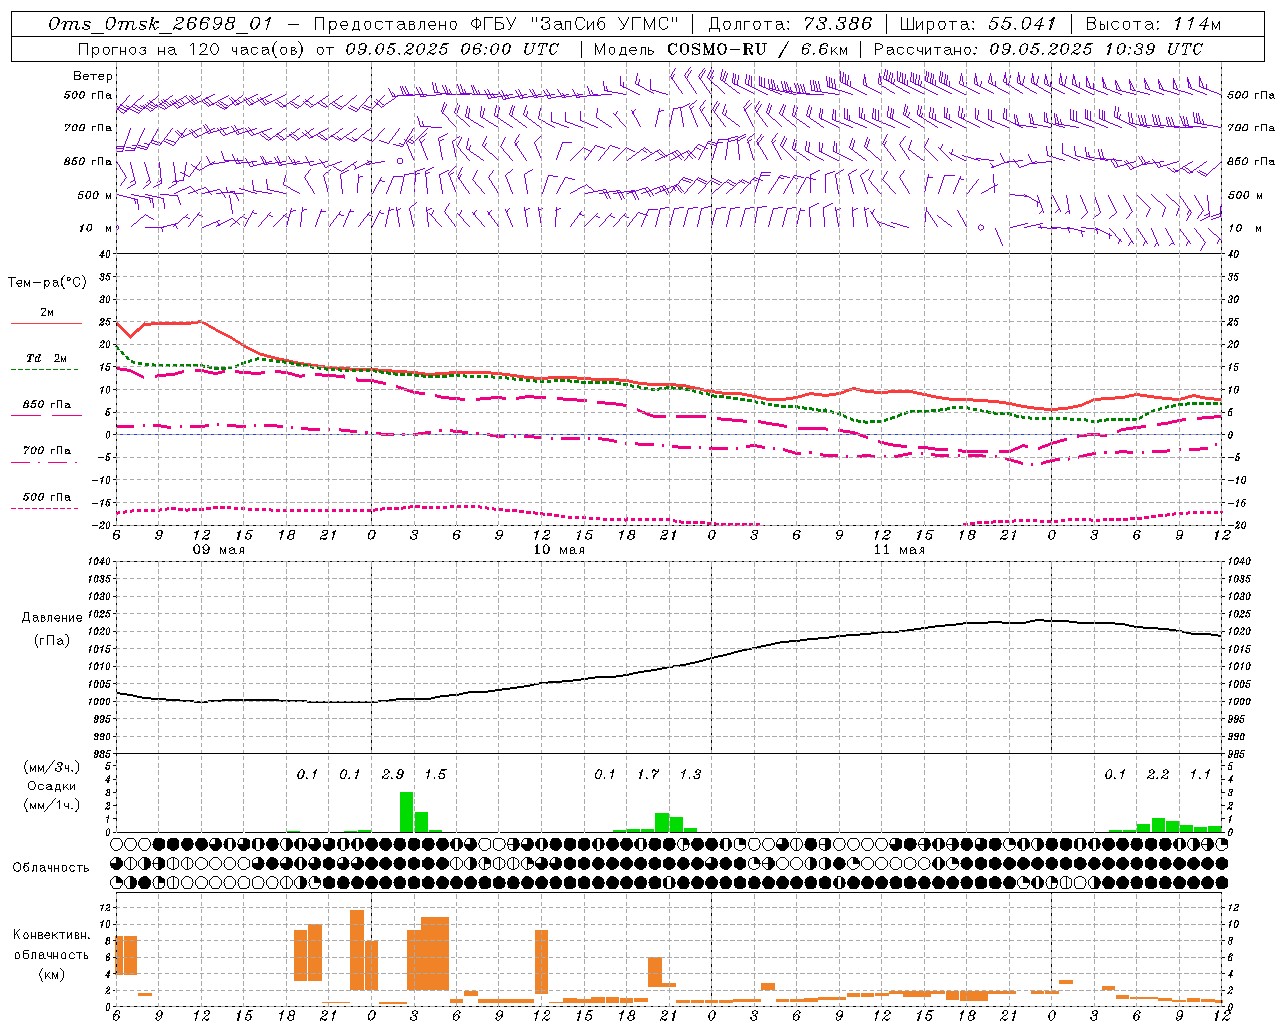Click the "Осадки" precipitation label

point(52,786)
